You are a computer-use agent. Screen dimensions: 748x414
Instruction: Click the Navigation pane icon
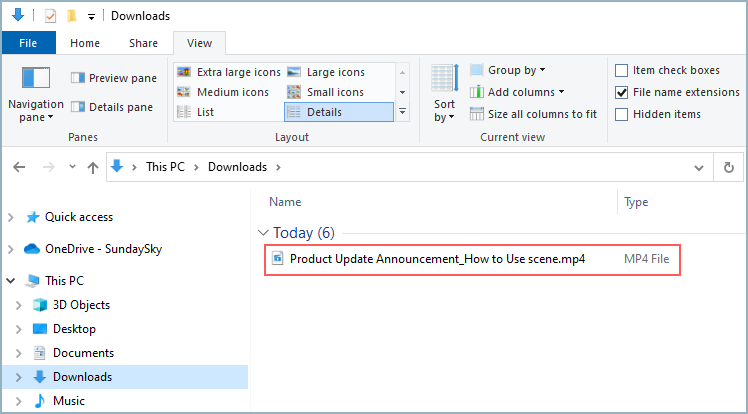pos(35,80)
